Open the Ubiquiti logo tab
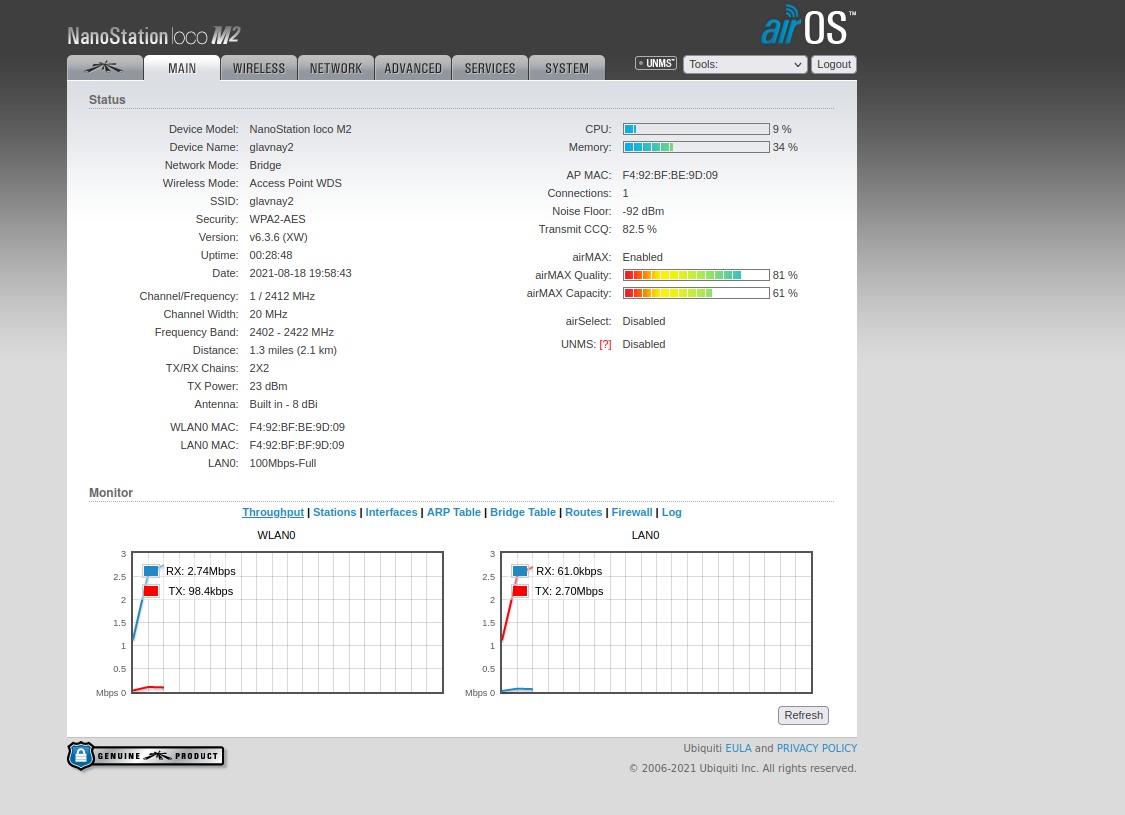Image resolution: width=1125 pixels, height=815 pixels. click(x=105, y=68)
